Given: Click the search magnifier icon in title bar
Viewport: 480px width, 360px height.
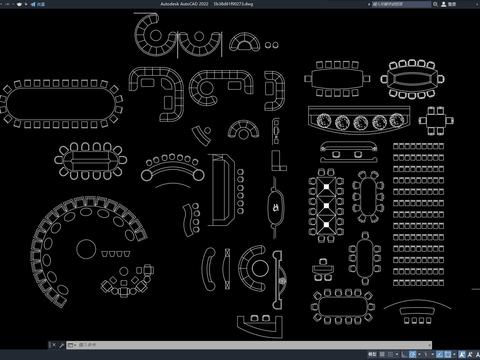Looking at the screenshot, I should click(x=435, y=4).
